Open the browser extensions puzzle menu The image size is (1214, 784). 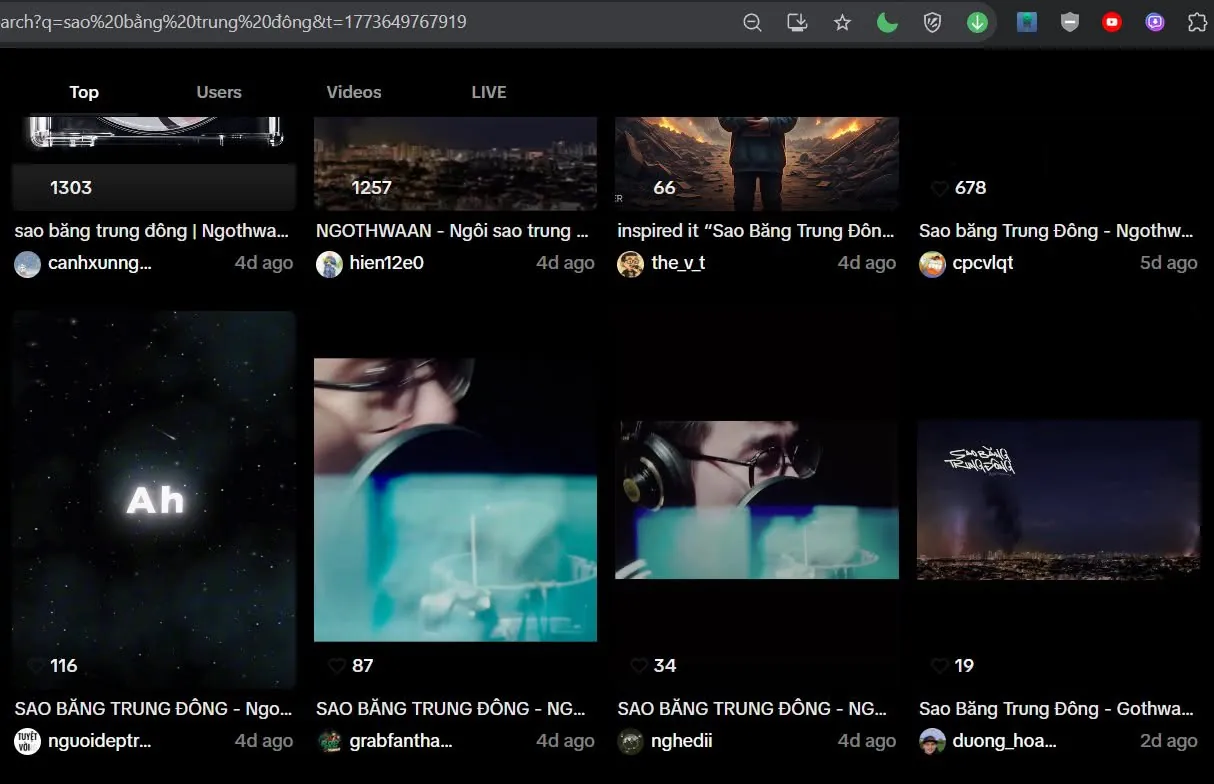pos(1197,22)
